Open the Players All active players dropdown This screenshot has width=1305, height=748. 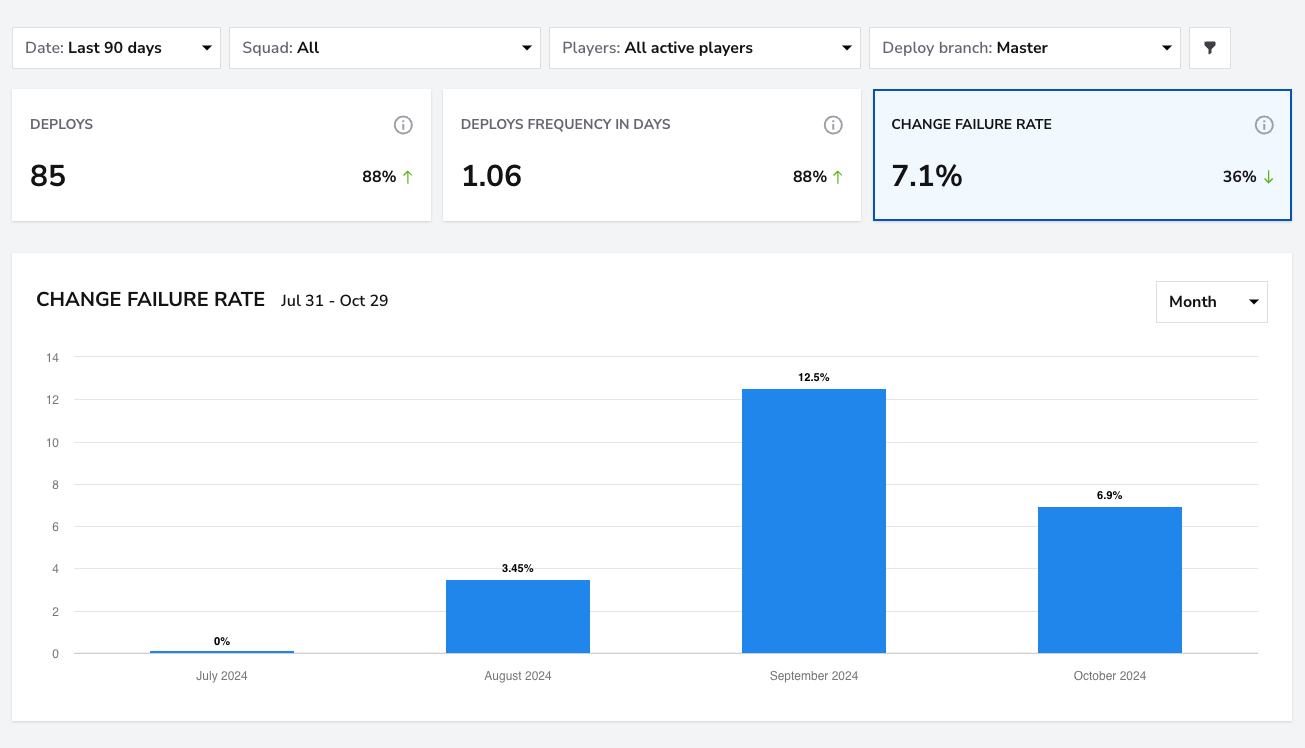(x=705, y=48)
